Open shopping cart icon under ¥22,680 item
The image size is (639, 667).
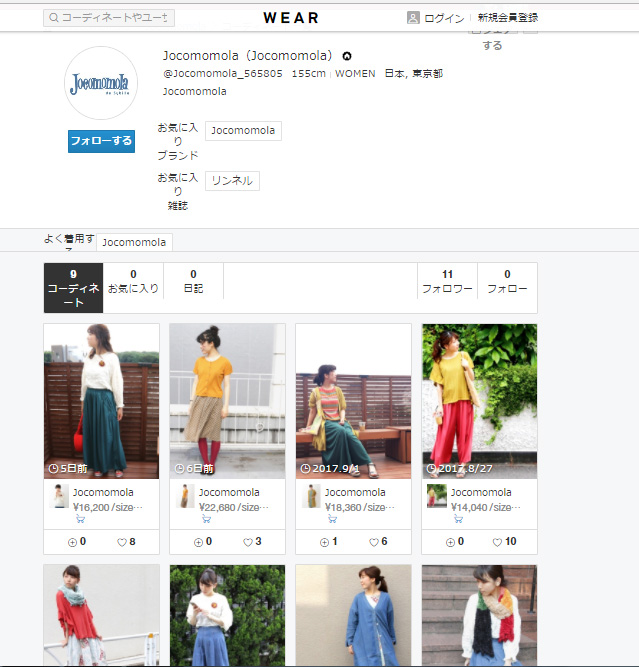206,519
